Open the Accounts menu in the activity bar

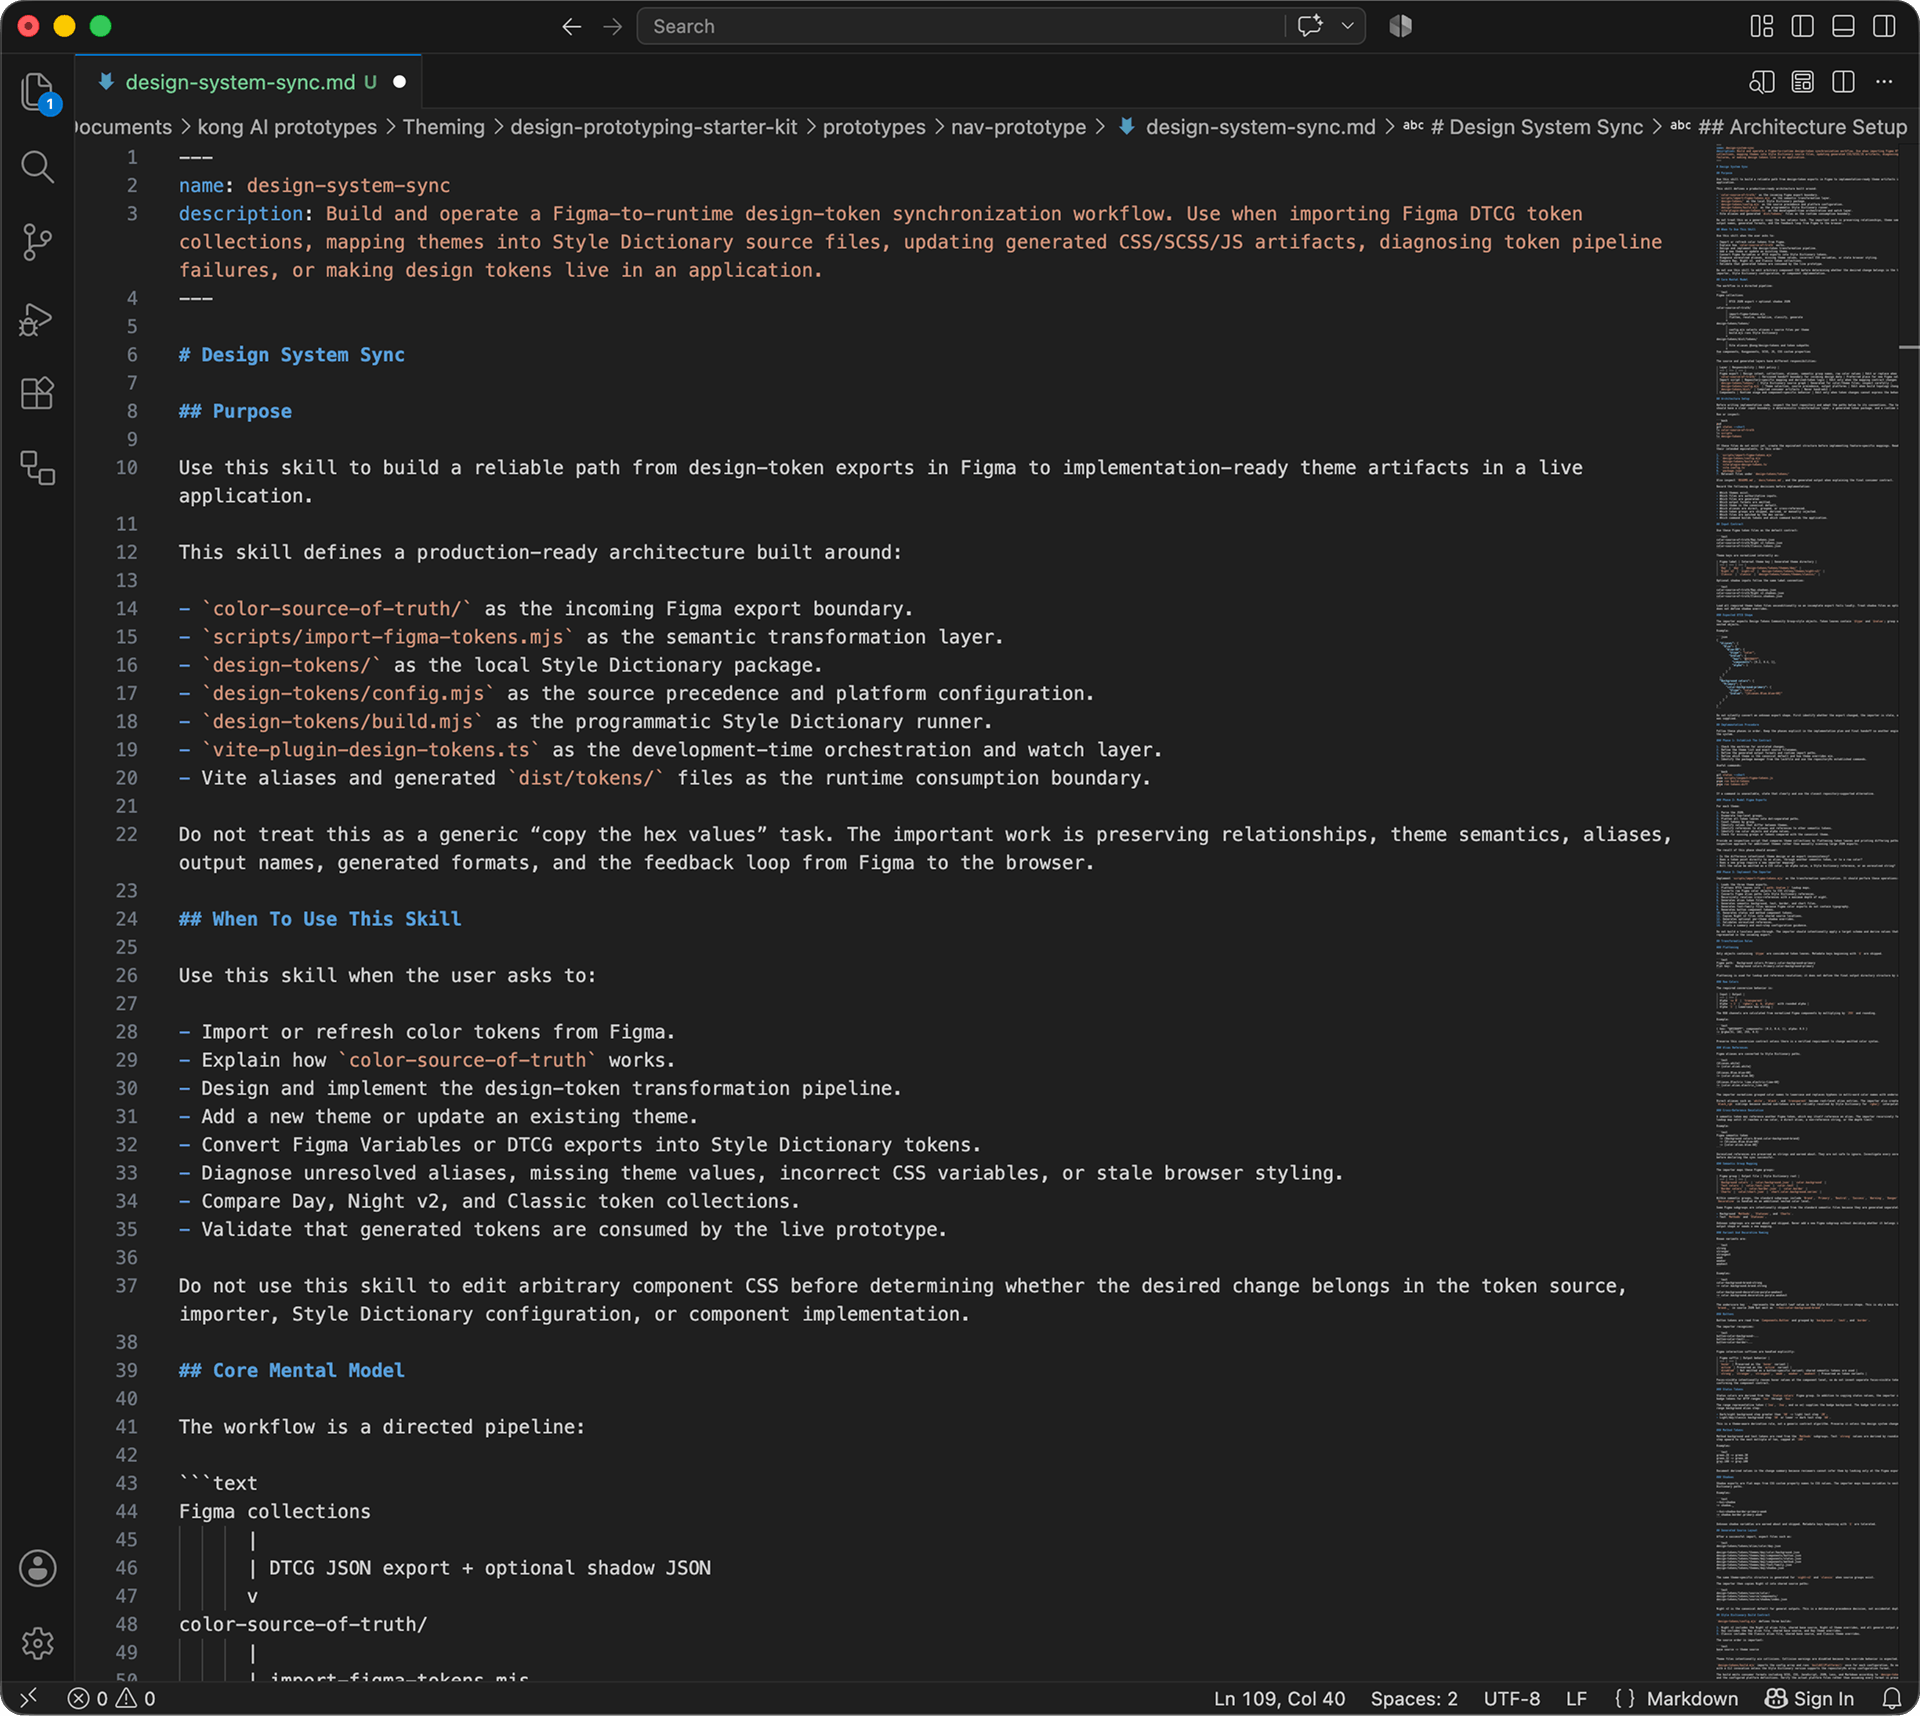point(37,1568)
